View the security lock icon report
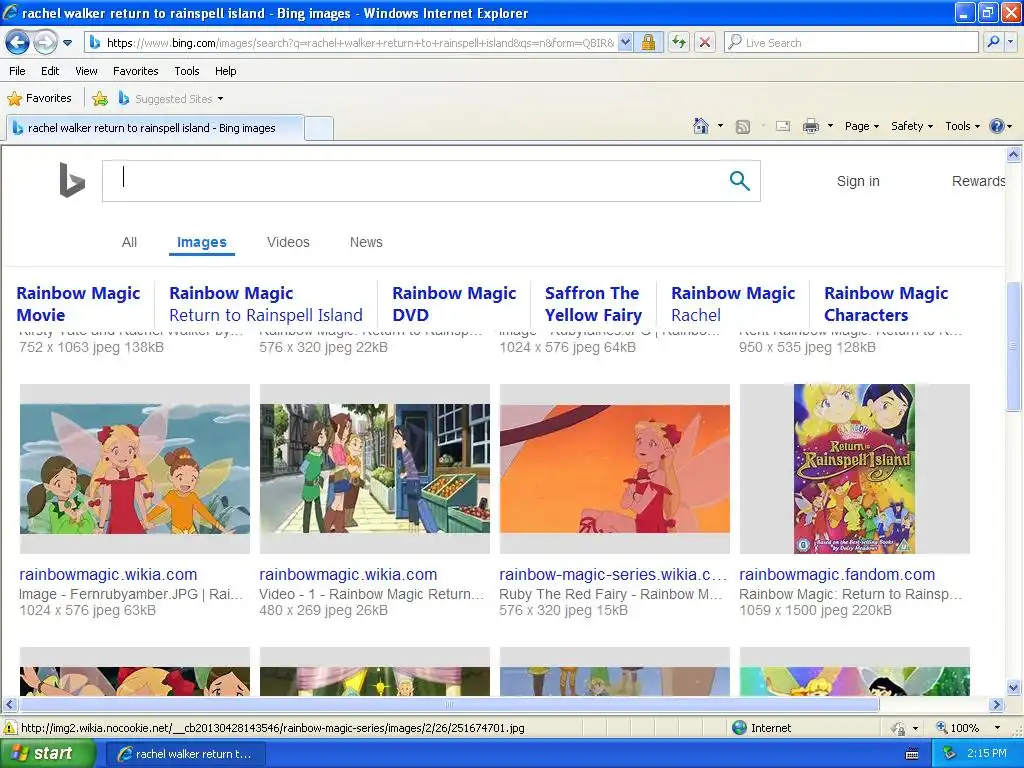 (x=648, y=43)
